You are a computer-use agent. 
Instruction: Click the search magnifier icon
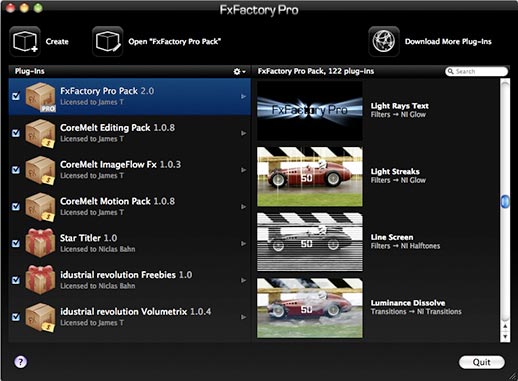click(451, 71)
